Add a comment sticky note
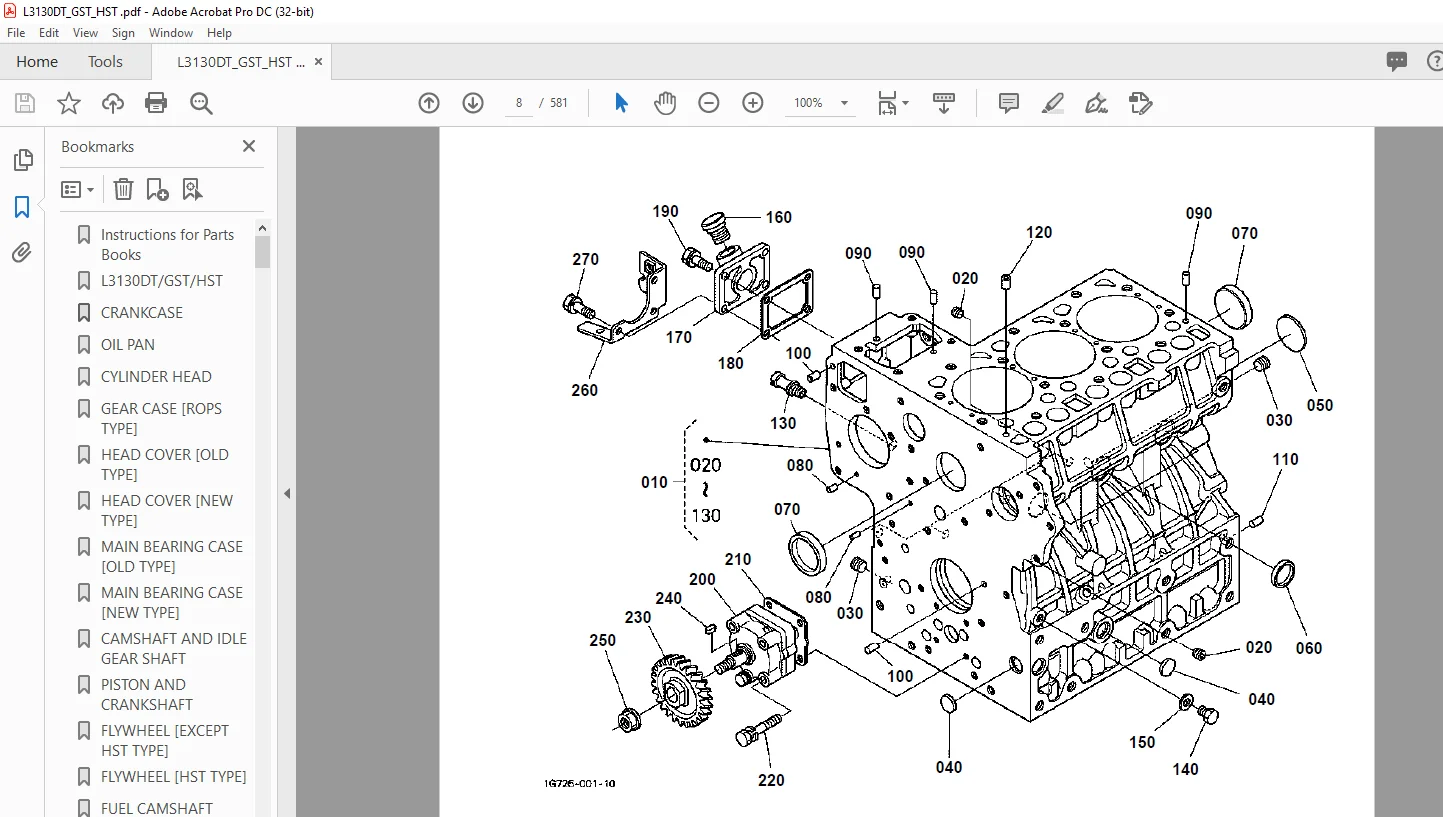1443x817 pixels. tap(1009, 103)
